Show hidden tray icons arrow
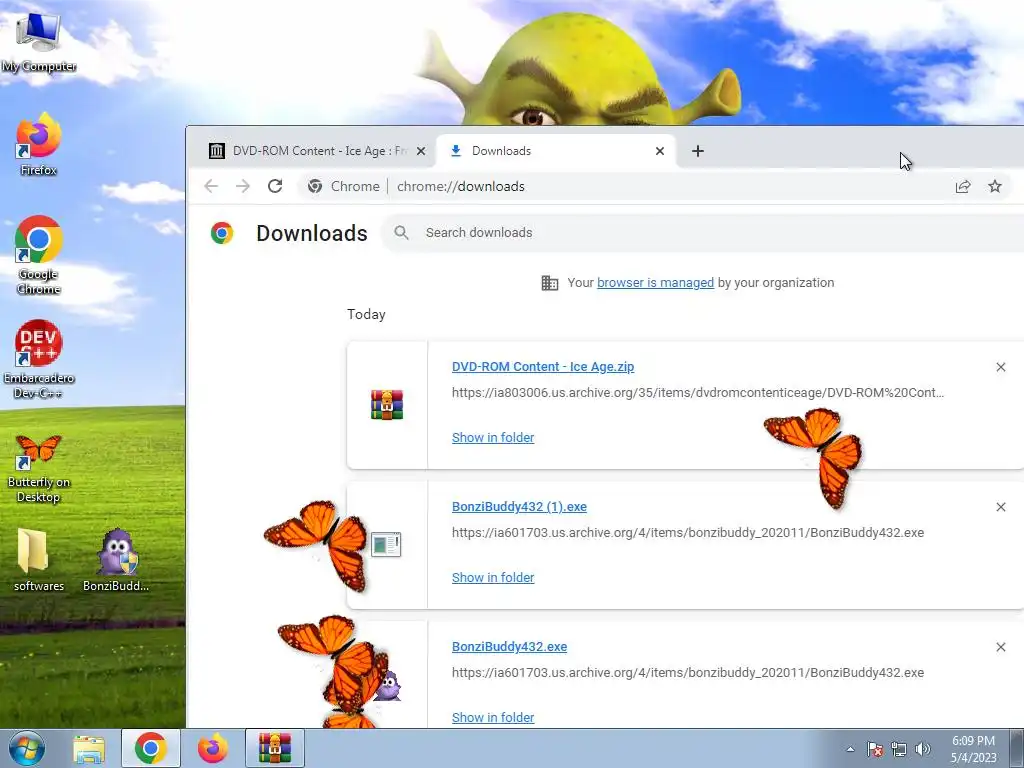This screenshot has height=768, width=1024. 850,749
